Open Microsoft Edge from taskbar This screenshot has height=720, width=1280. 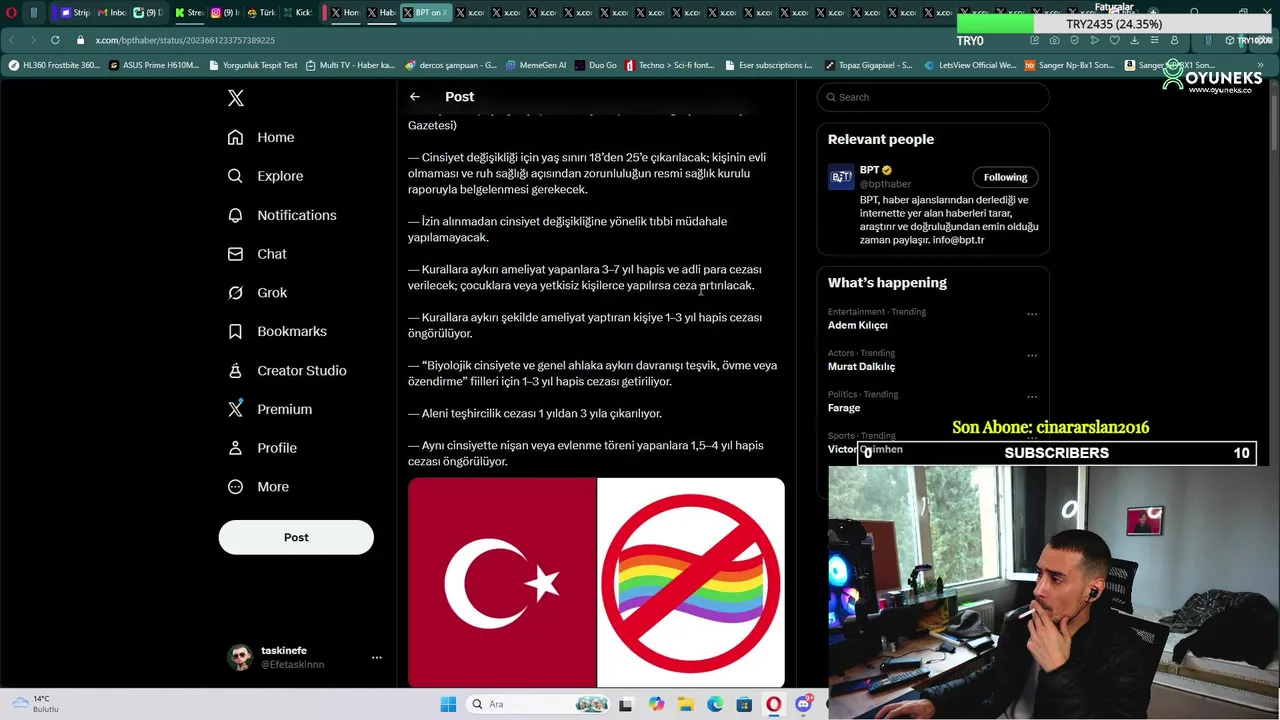point(715,704)
